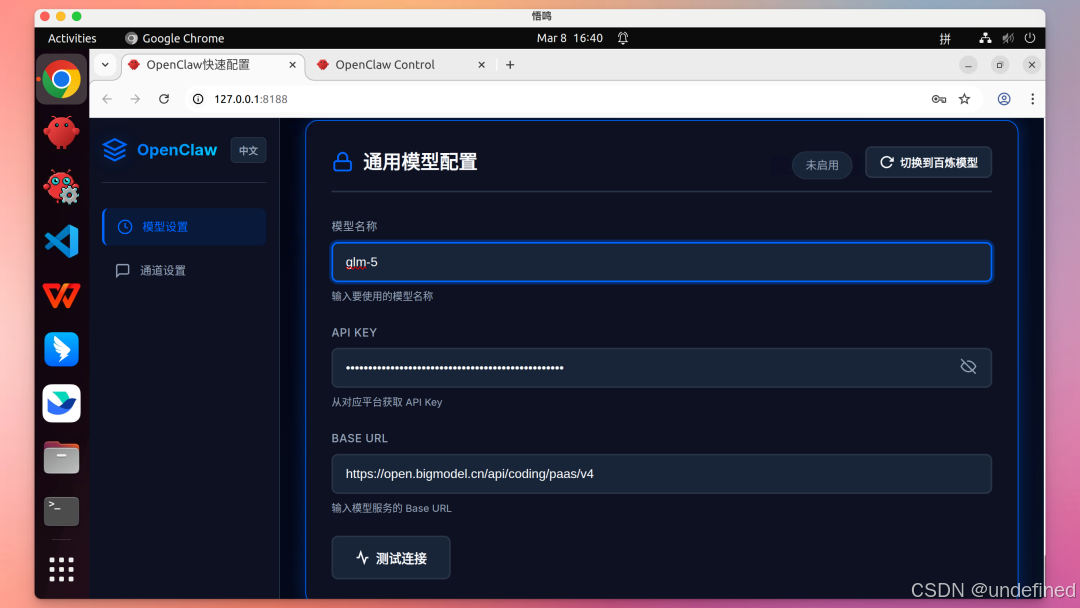
Task: Click inside the BASE URL input field
Action: point(660,473)
